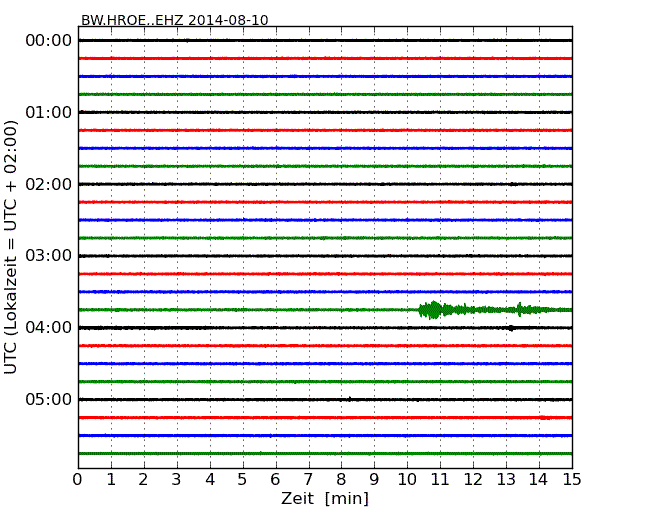Click the 02:00 time label

(49, 184)
